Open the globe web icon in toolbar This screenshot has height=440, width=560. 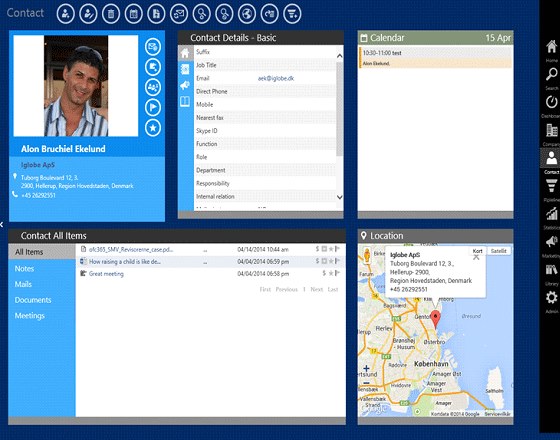[247, 14]
